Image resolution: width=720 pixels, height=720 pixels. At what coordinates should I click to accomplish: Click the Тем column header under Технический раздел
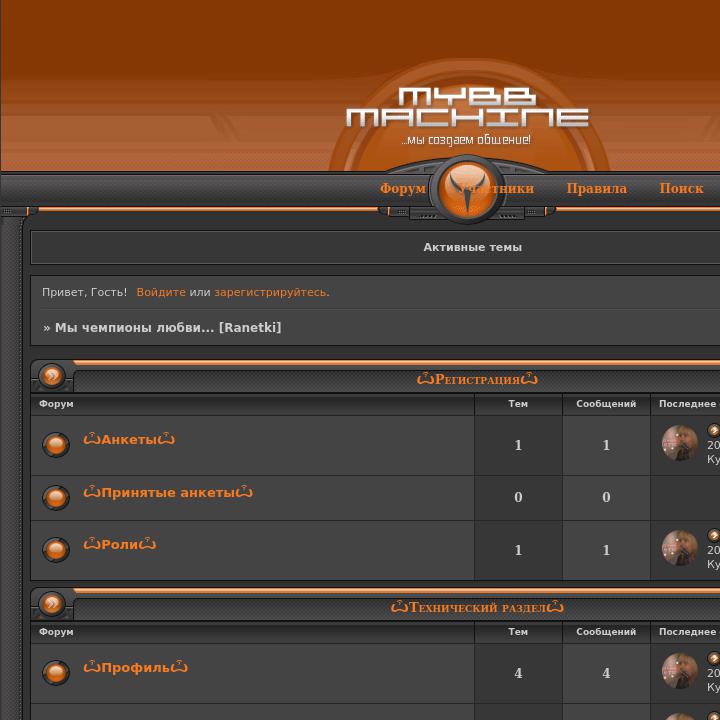tap(518, 631)
